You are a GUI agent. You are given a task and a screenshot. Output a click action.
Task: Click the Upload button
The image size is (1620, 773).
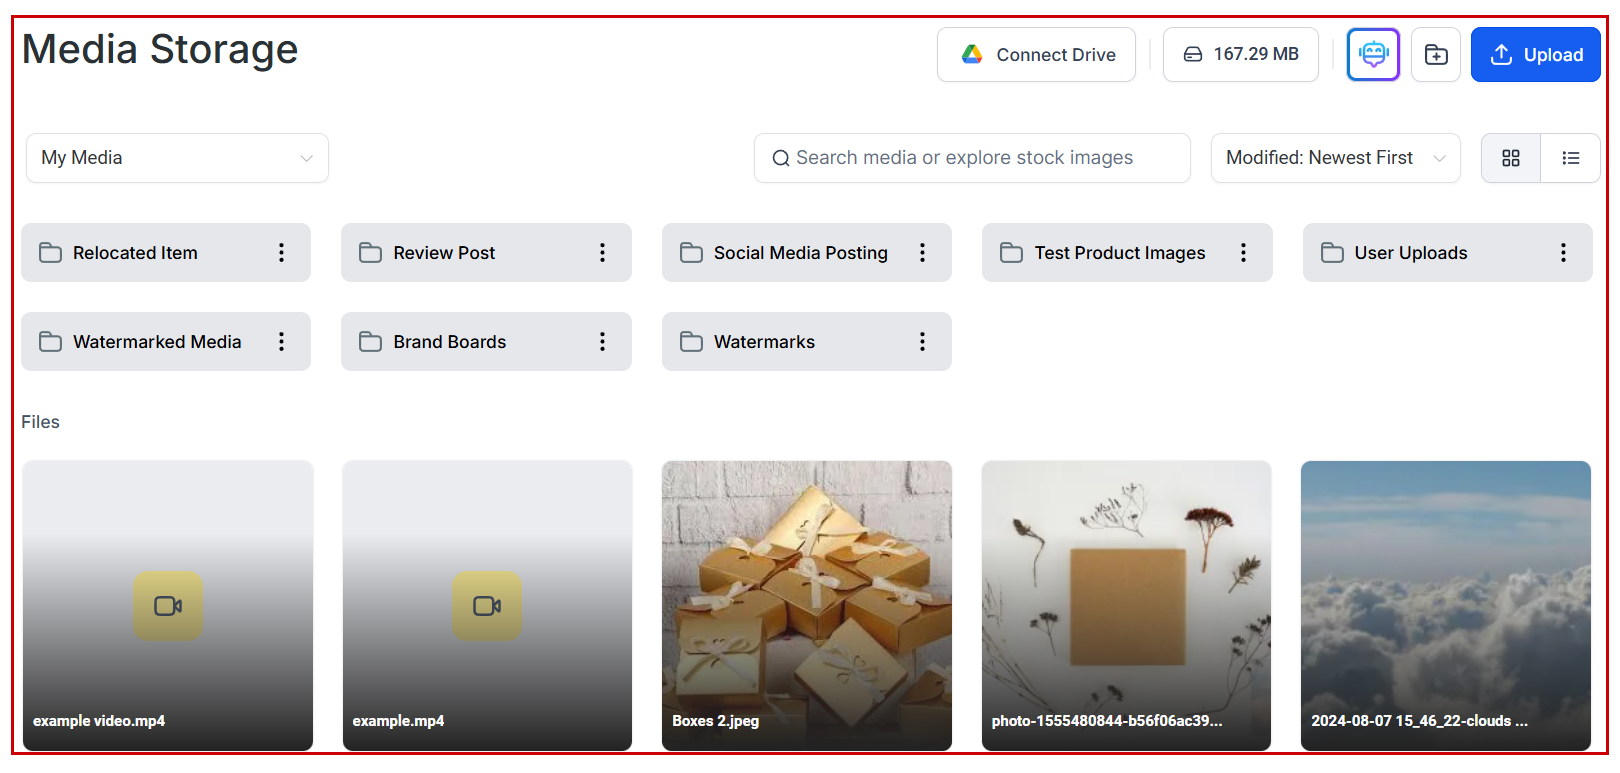point(1535,55)
